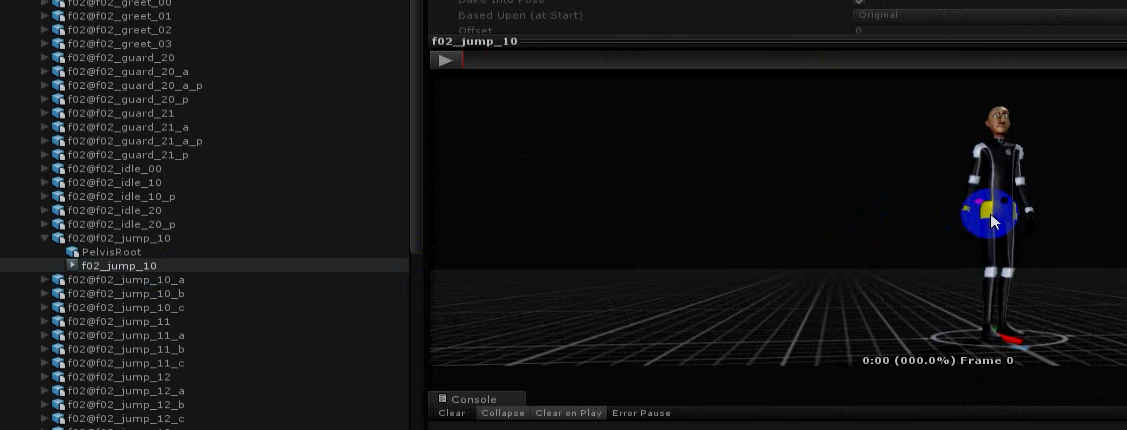Click the cube icon of f02@f02_jump_11_b
This screenshot has width=1127, height=430.
(58, 349)
